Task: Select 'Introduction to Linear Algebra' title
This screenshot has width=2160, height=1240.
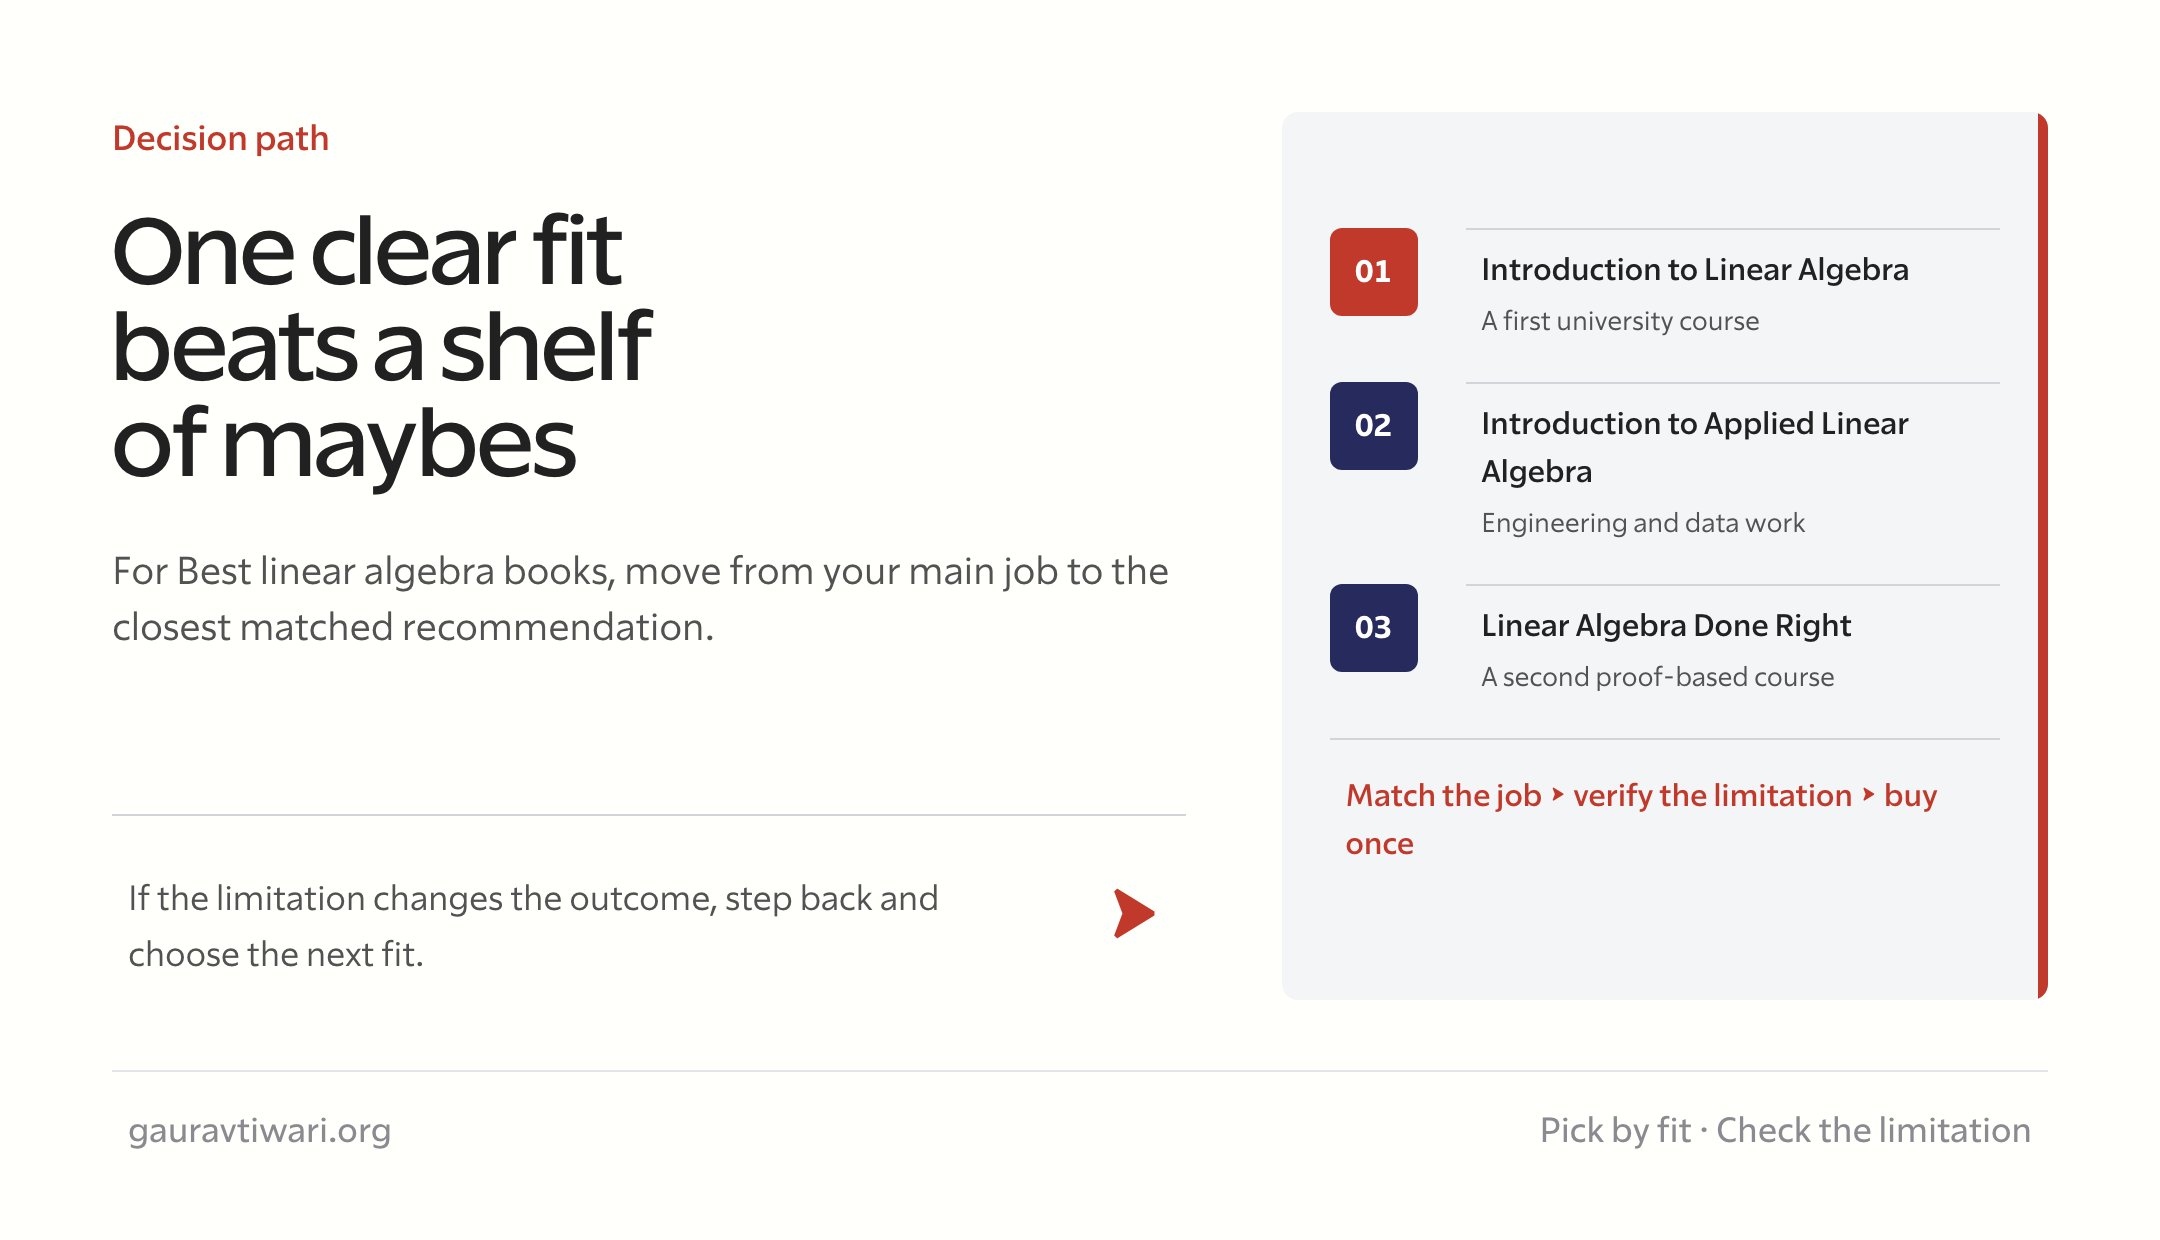Action: 1695,270
